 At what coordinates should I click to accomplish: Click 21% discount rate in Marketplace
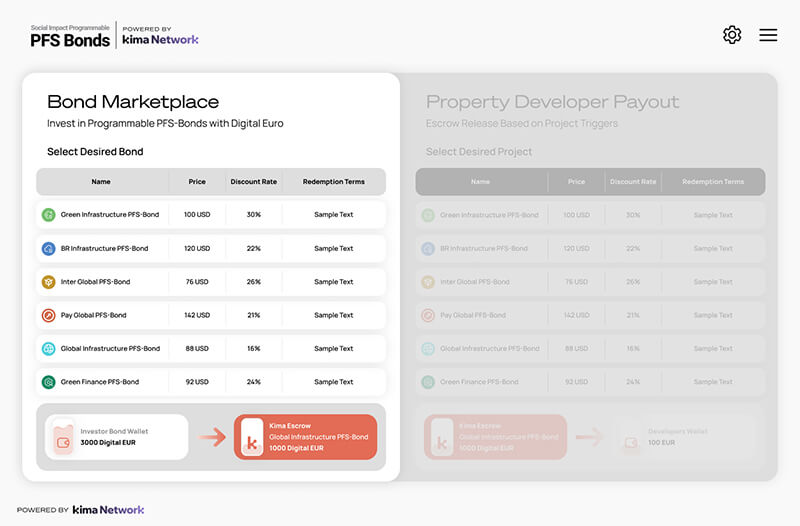[254, 315]
